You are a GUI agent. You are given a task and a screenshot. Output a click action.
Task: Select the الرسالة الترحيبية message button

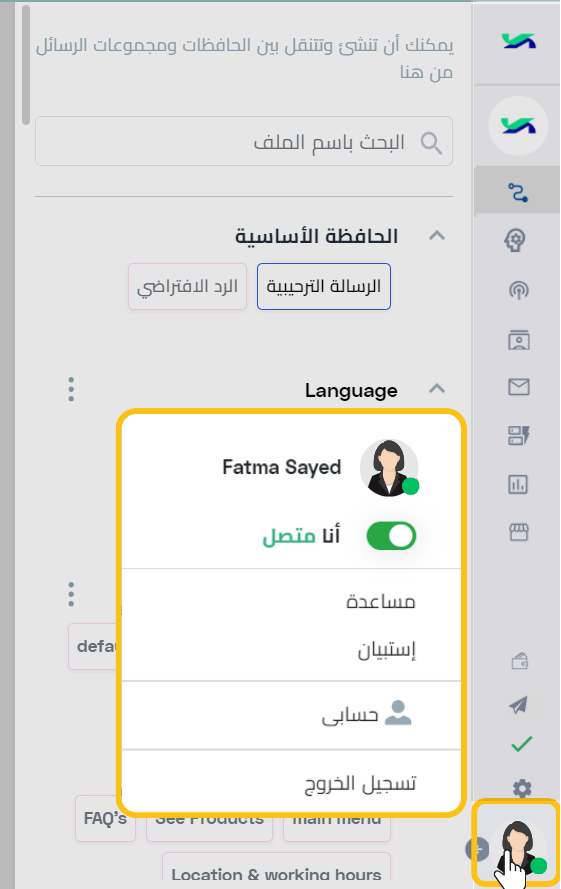coord(324,286)
